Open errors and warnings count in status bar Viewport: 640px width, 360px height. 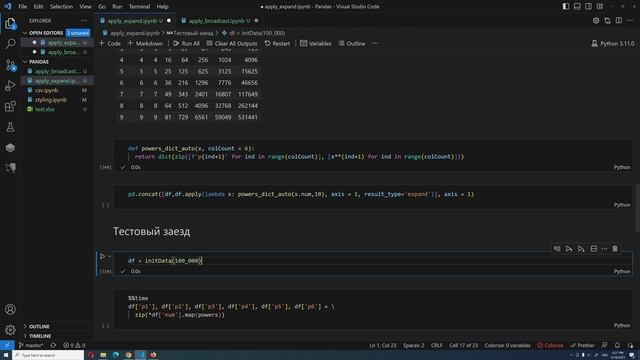click(x=74, y=345)
